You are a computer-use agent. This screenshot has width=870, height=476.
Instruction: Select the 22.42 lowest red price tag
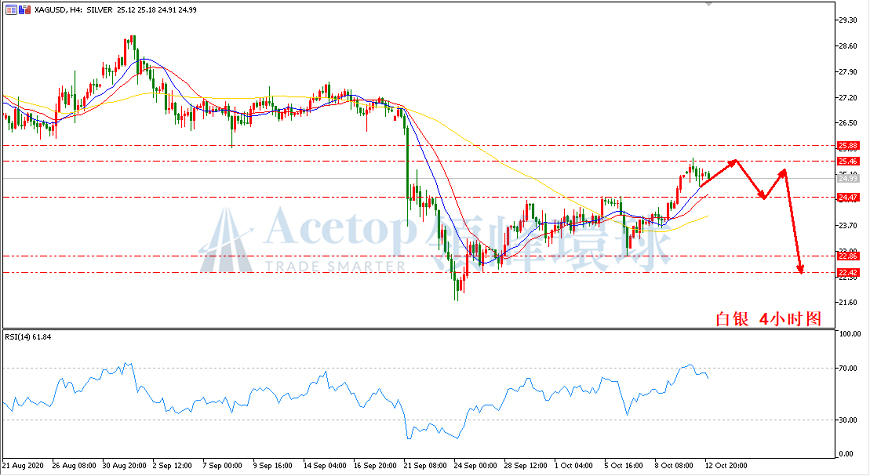point(848,272)
